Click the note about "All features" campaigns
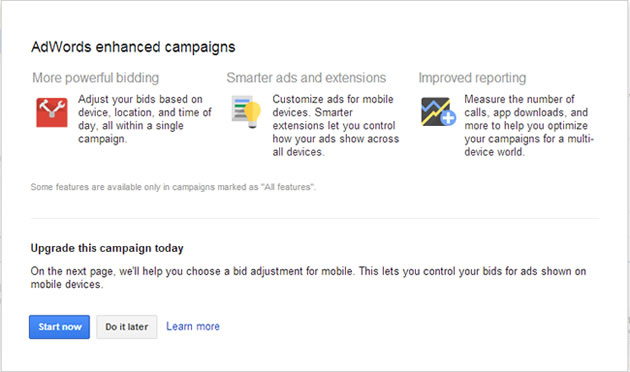The image size is (630, 372). coord(173,187)
